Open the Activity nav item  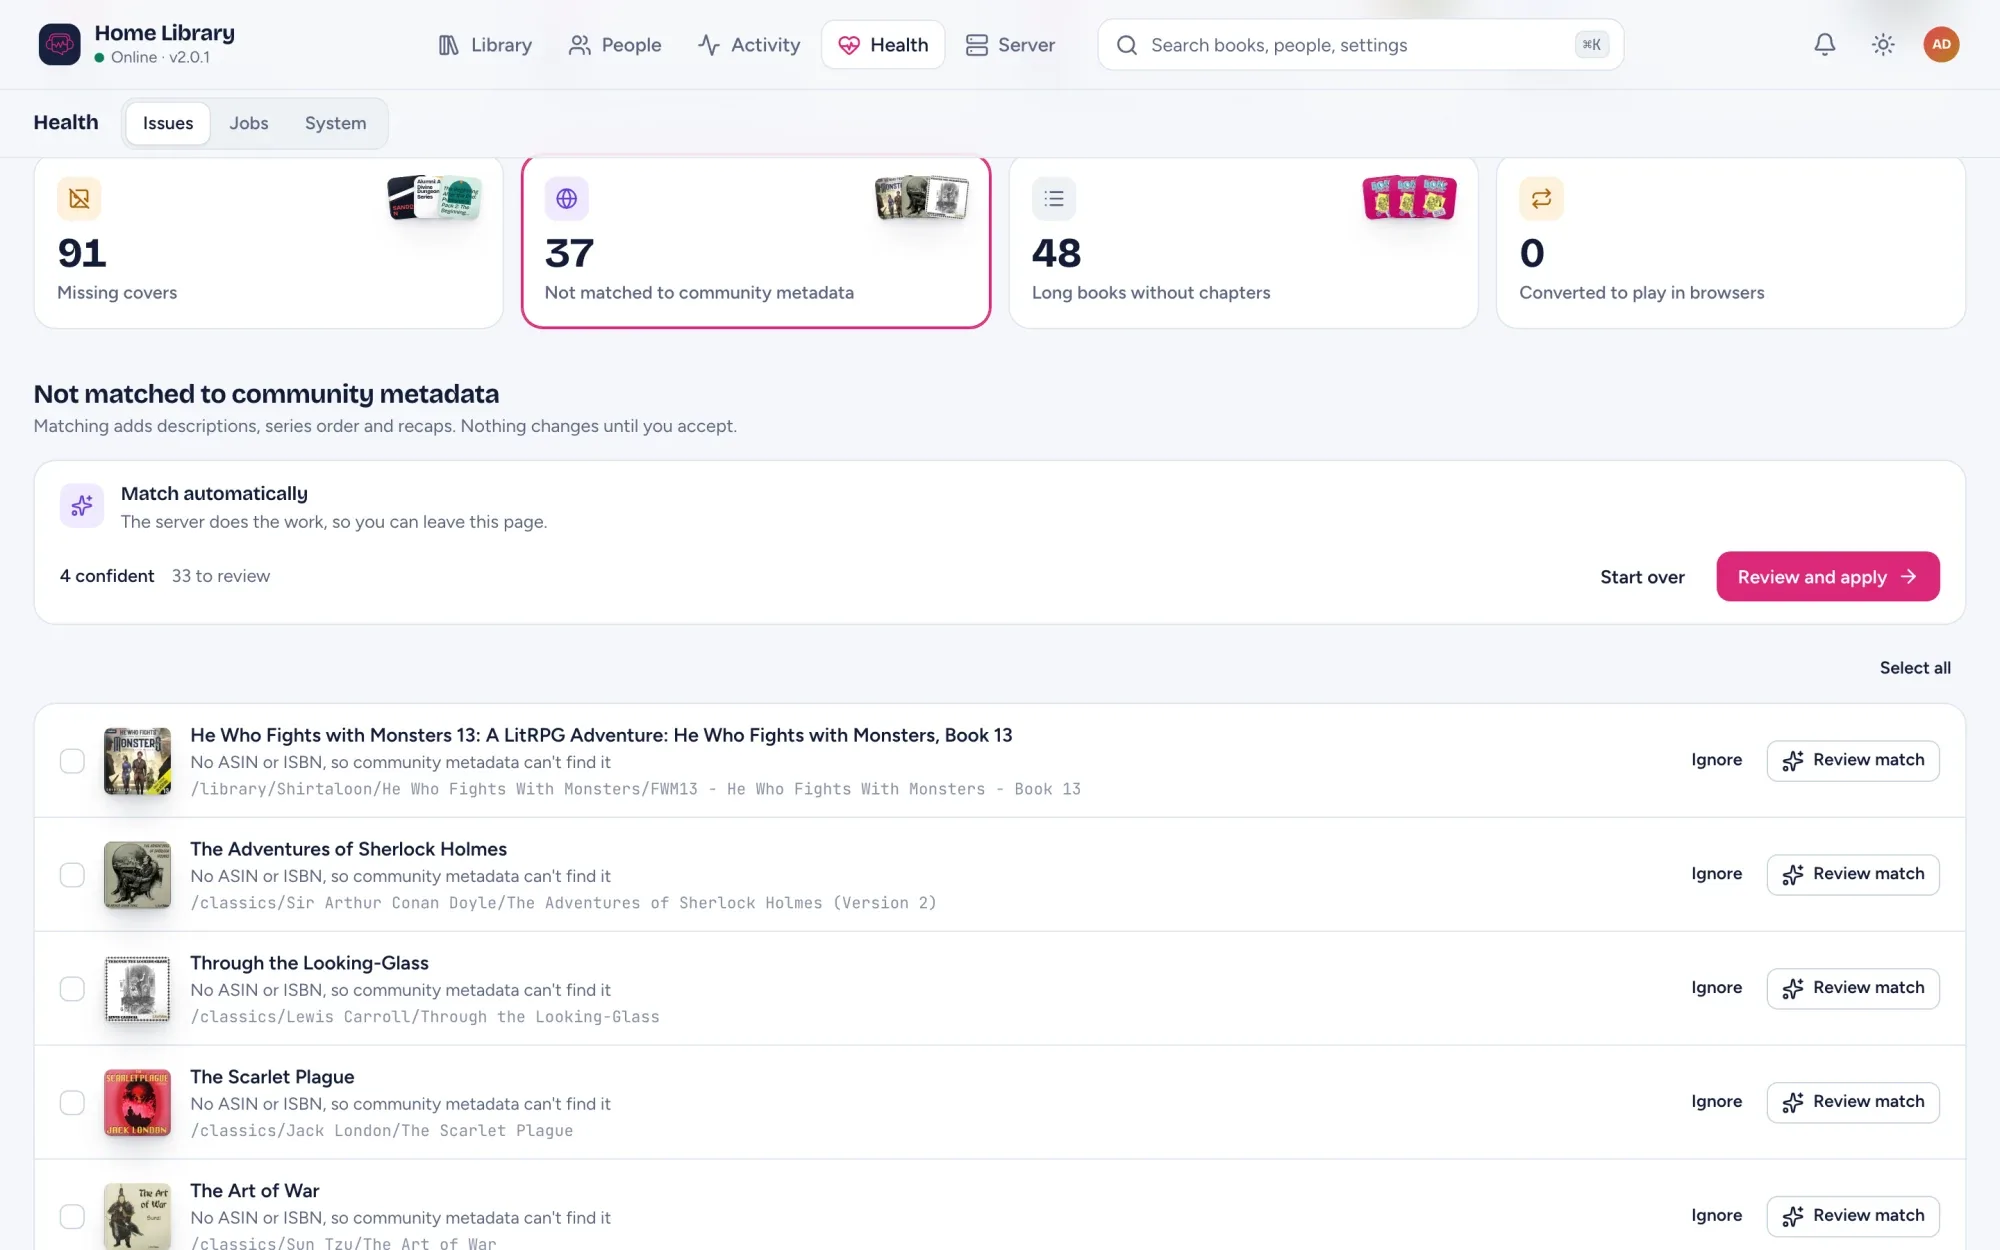pos(749,45)
